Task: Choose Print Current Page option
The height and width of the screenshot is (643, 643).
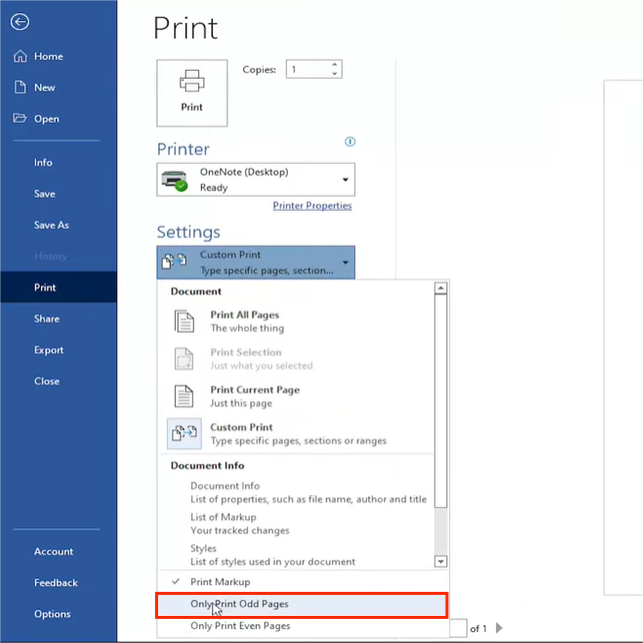Action: 254,396
